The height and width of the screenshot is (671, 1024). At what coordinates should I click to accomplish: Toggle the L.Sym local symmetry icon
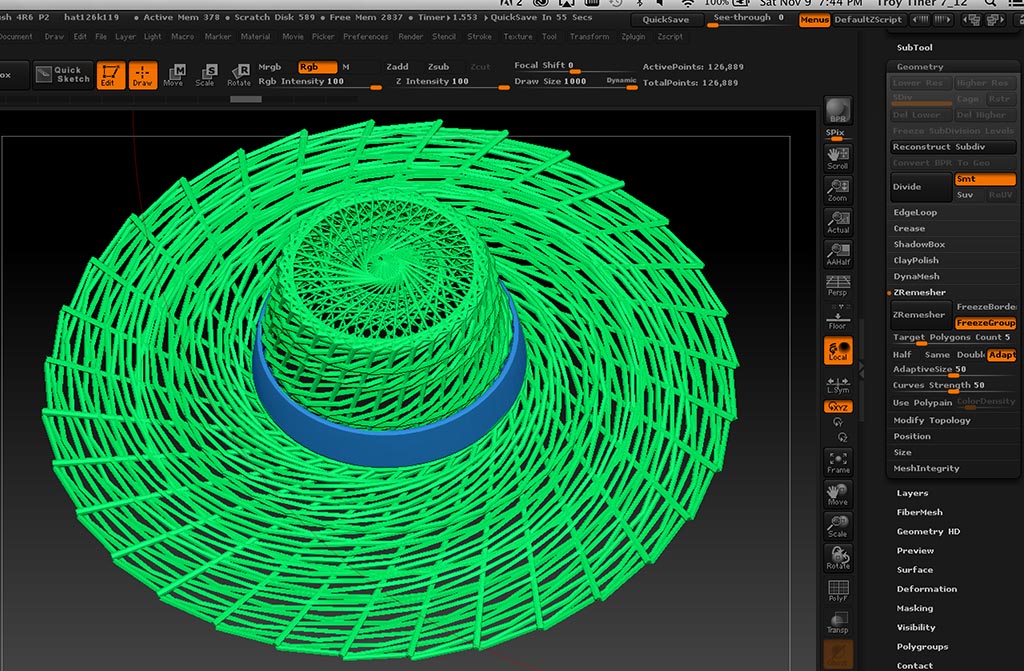point(838,385)
